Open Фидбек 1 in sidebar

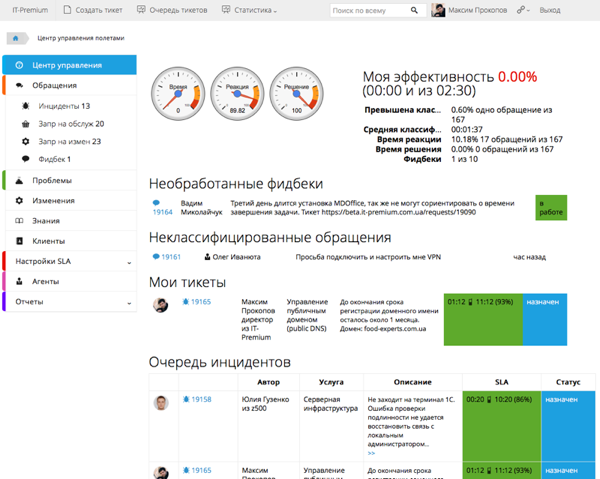pos(55,159)
